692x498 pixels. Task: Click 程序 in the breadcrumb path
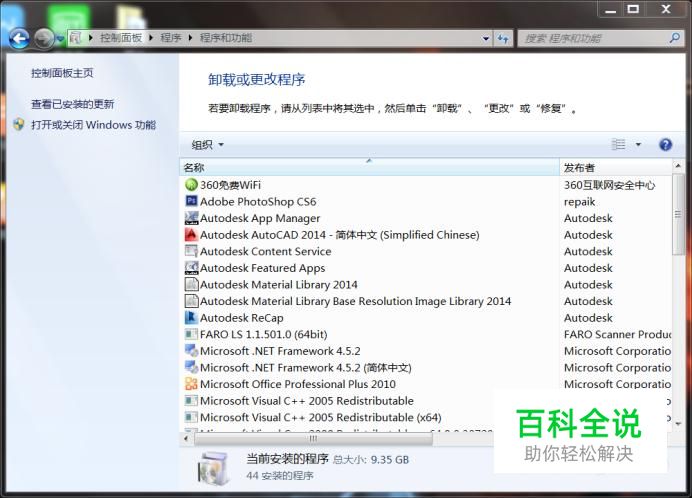(171, 38)
